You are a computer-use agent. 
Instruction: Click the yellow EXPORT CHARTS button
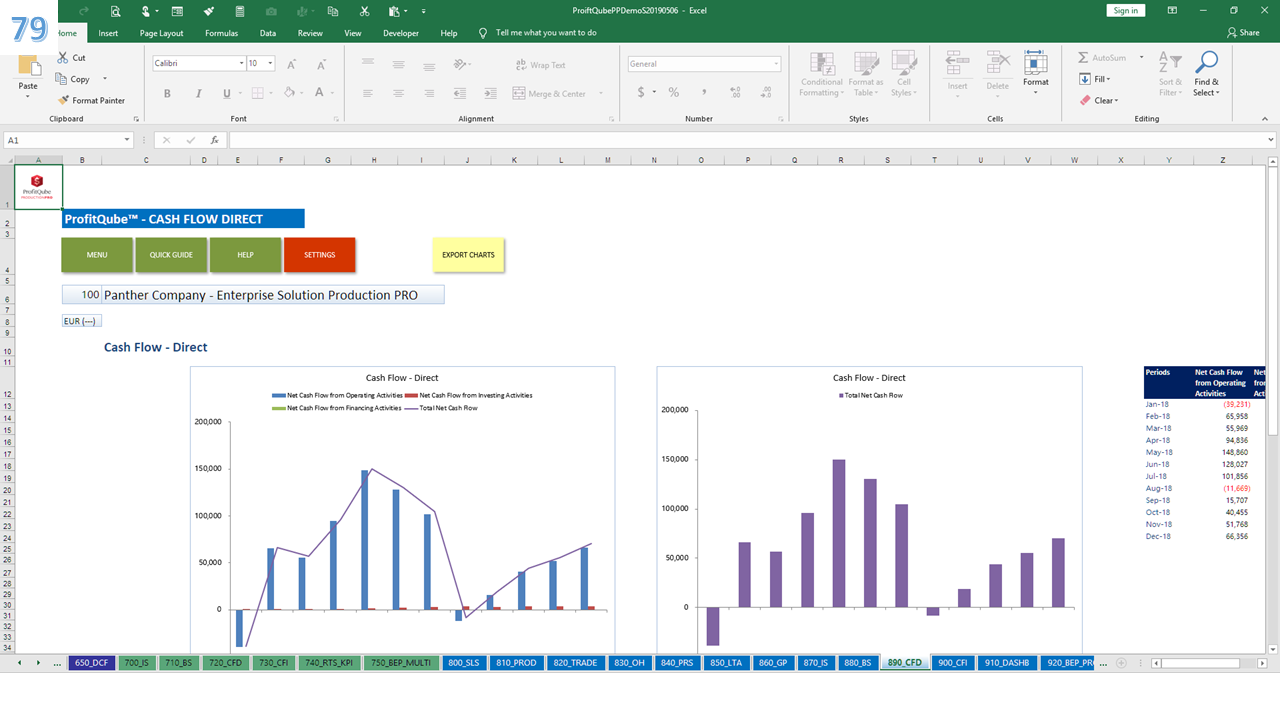click(x=469, y=255)
